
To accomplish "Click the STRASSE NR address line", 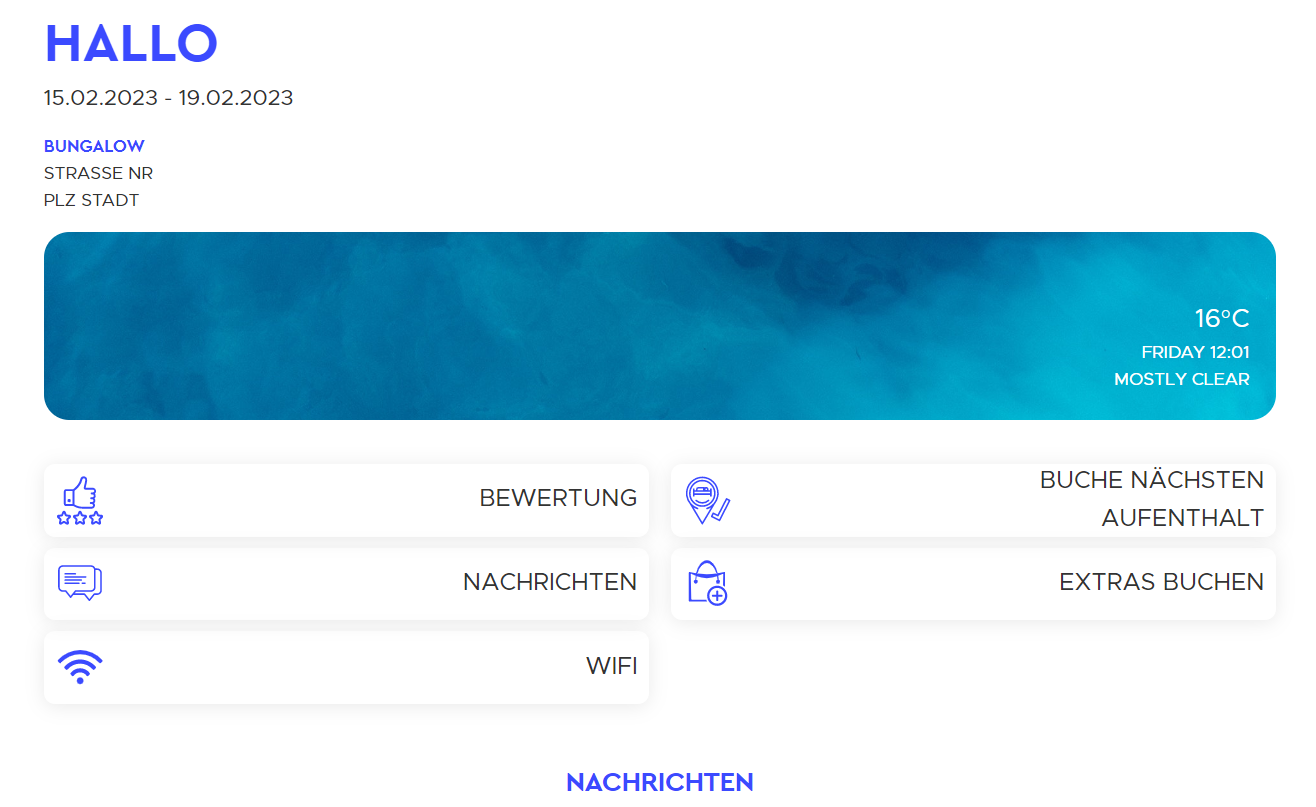I will tap(98, 174).
